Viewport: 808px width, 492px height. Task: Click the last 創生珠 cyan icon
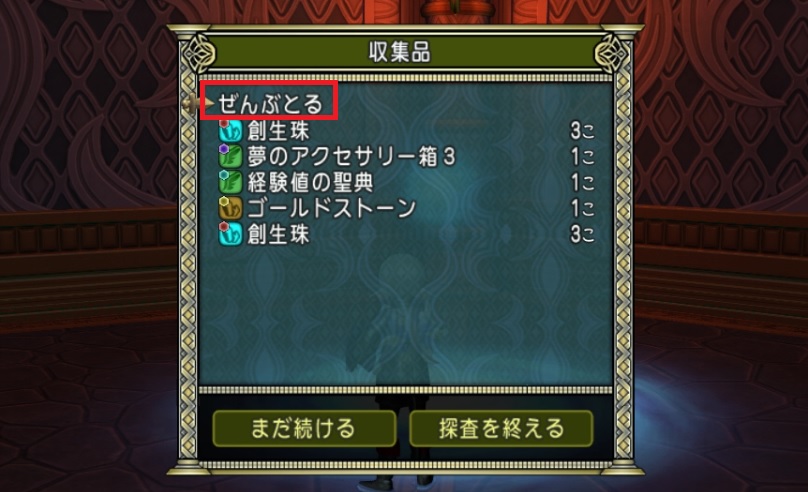click(230, 234)
